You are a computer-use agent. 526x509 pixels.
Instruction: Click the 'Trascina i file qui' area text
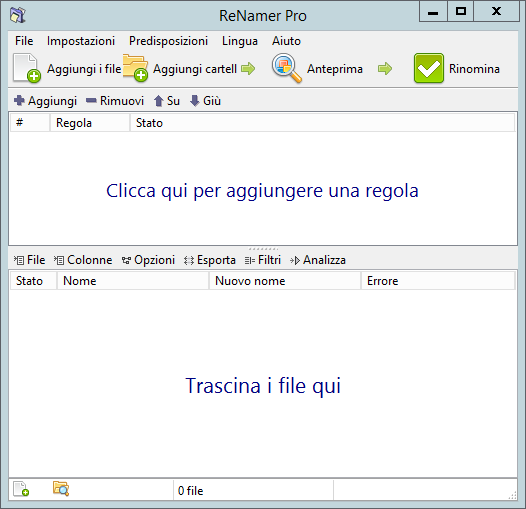click(263, 386)
